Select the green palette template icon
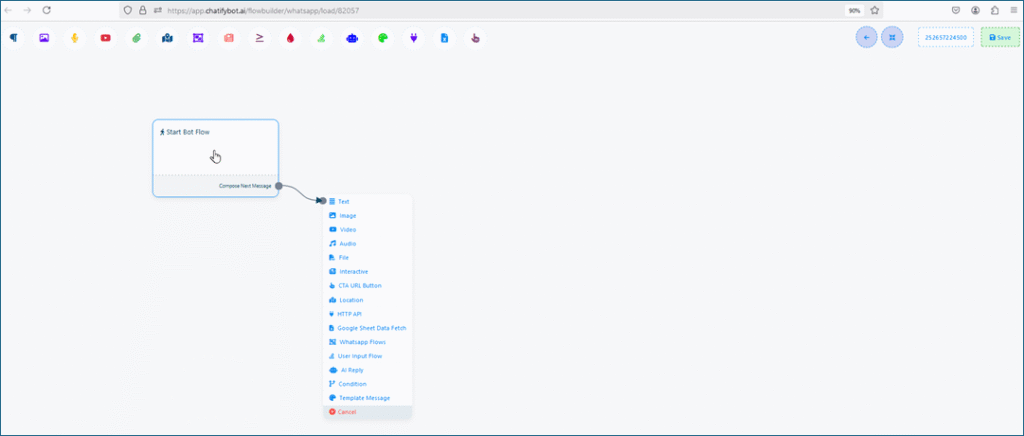Viewport: 1024px width, 436px height. 381,38
